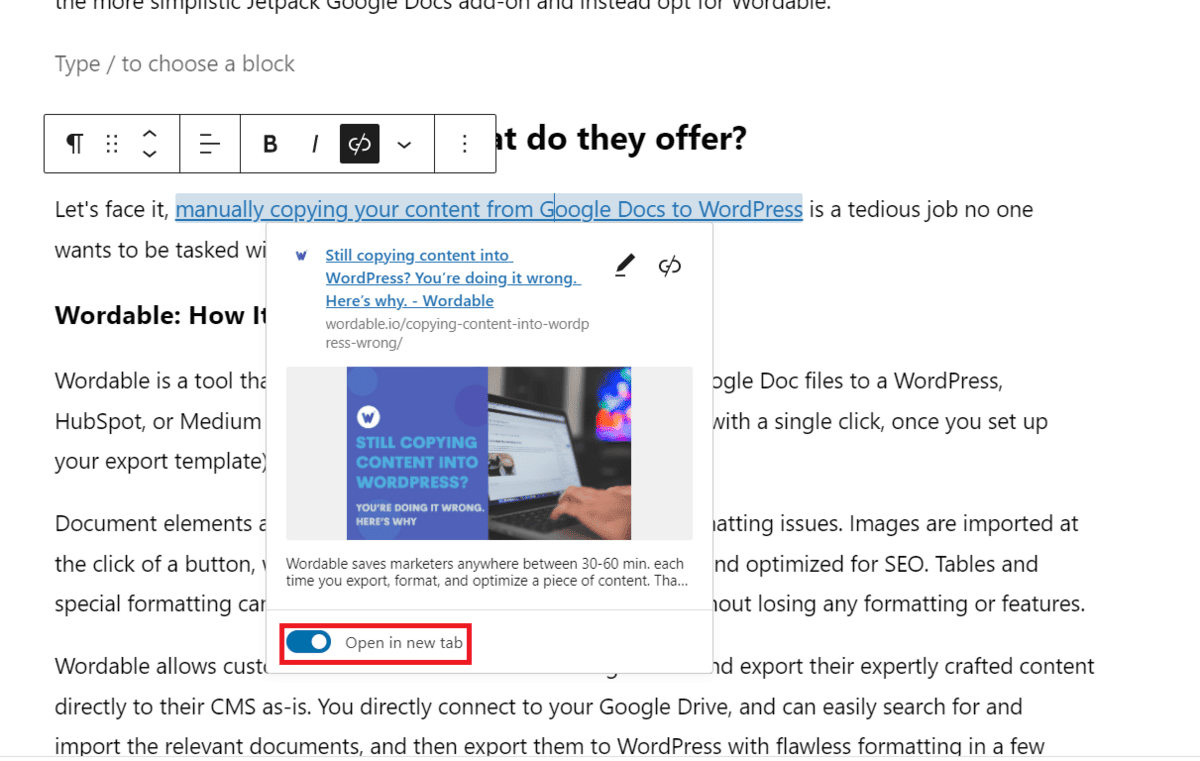Move the block up with the up arrow
The image size is (1200, 761).
point(148,133)
